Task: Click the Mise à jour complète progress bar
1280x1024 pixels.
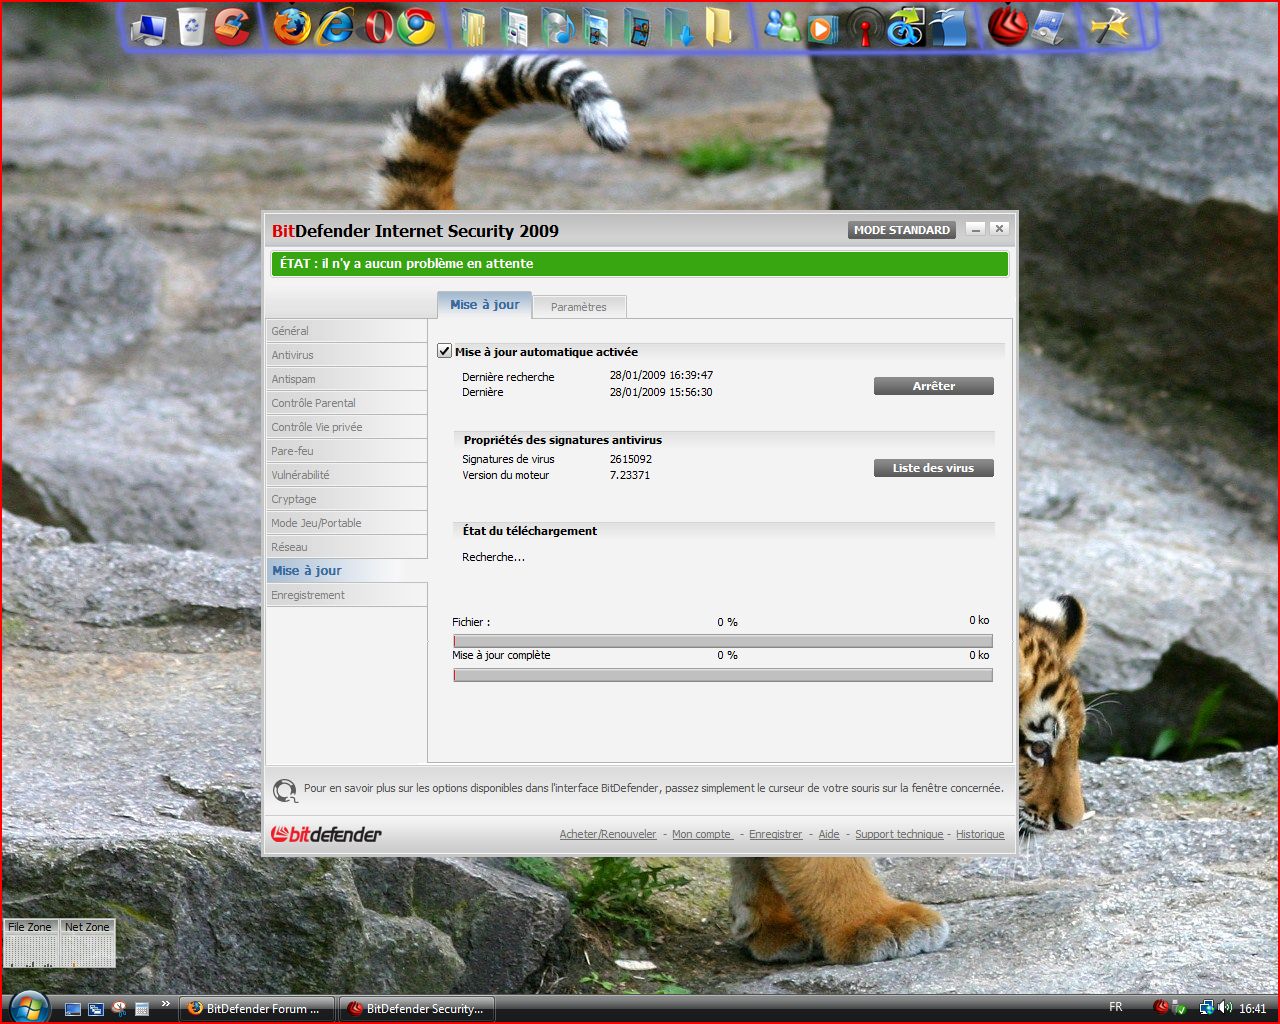Action: coord(723,675)
